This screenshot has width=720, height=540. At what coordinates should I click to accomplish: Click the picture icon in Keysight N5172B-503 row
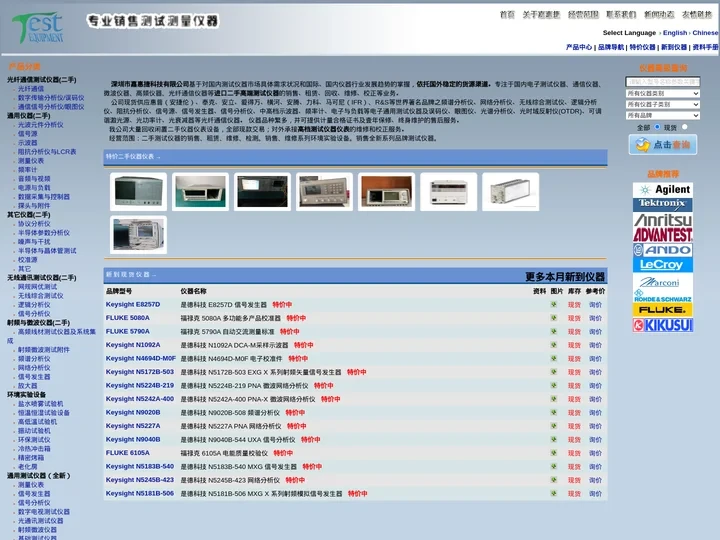(554, 372)
